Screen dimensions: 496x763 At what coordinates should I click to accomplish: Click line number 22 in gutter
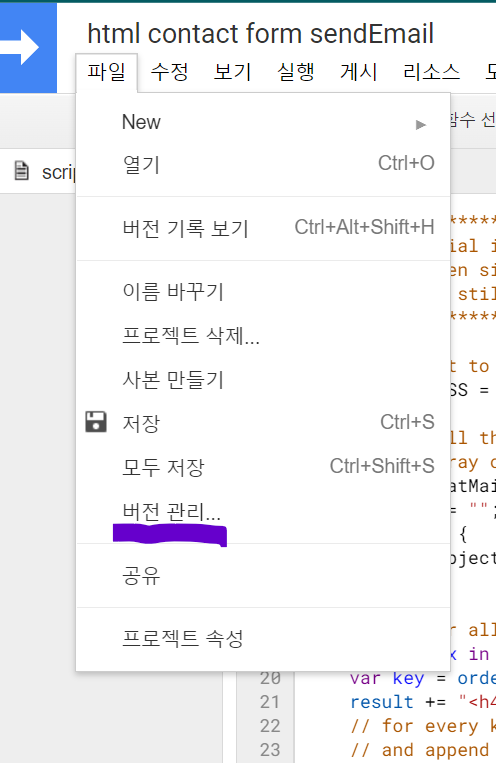pos(270,726)
